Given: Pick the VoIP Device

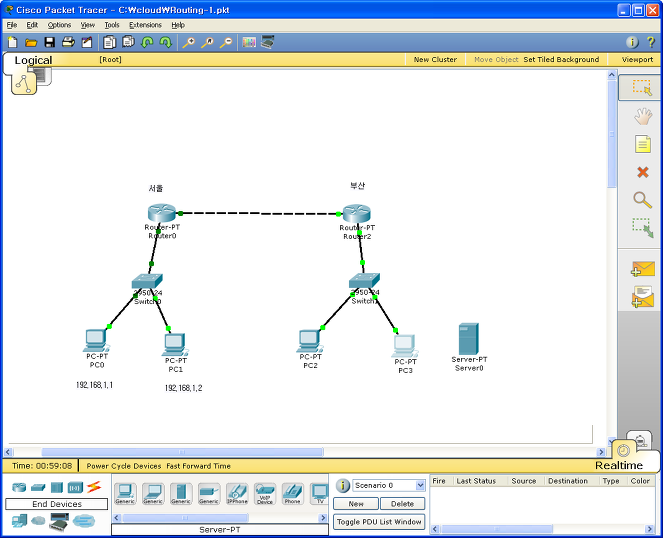Looking at the screenshot, I should pyautogui.click(x=265, y=494).
